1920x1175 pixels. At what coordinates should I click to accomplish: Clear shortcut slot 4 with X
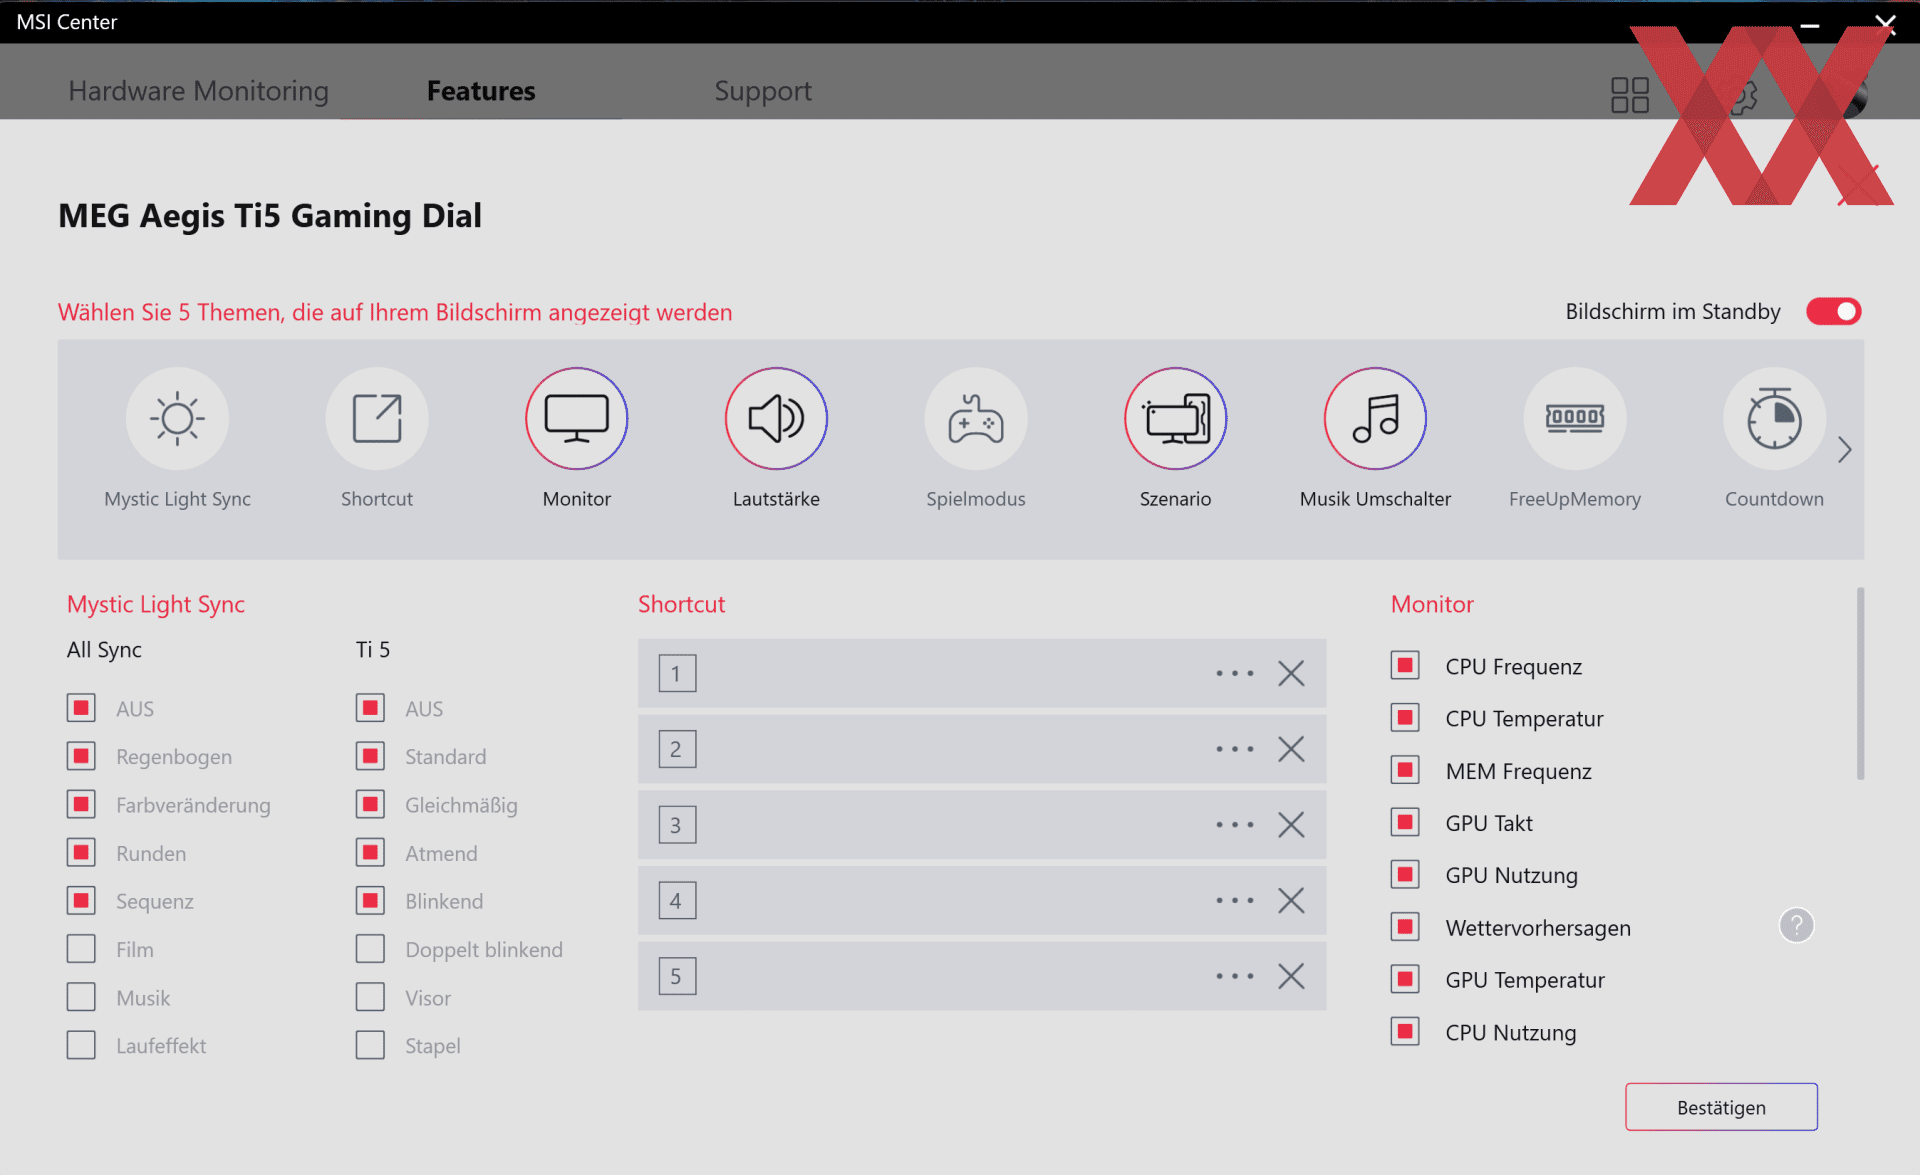[1291, 900]
